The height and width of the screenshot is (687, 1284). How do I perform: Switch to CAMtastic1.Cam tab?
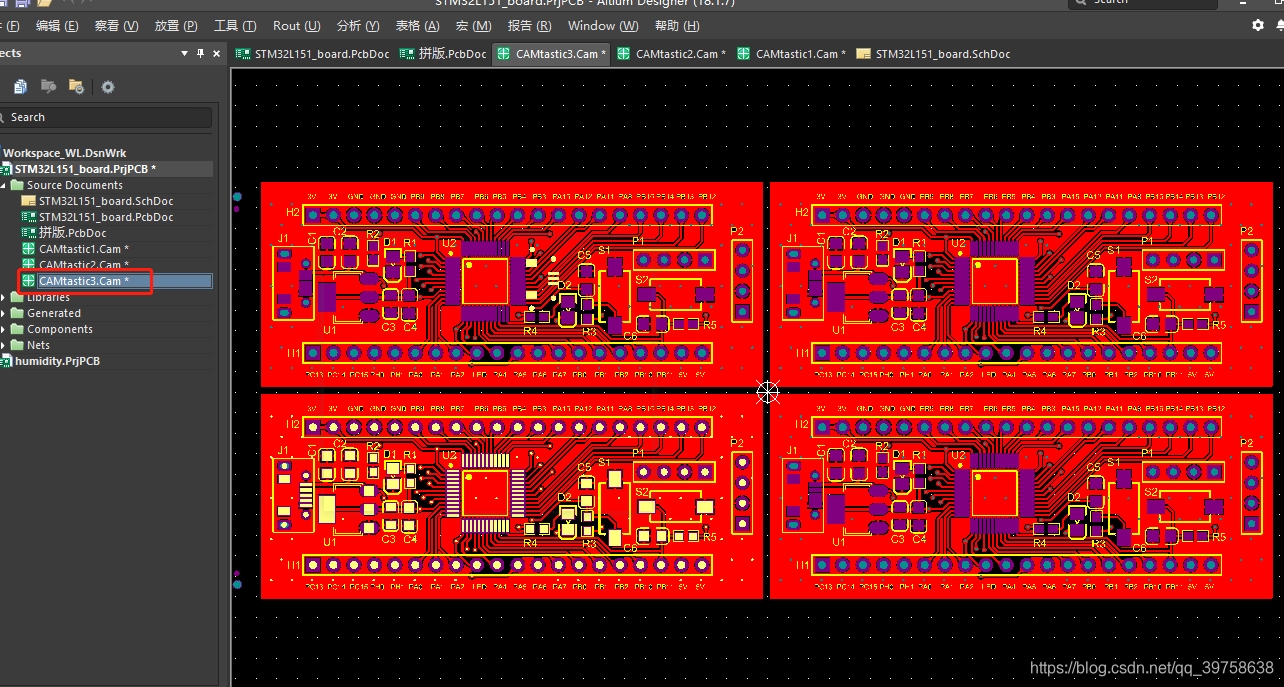pos(791,54)
